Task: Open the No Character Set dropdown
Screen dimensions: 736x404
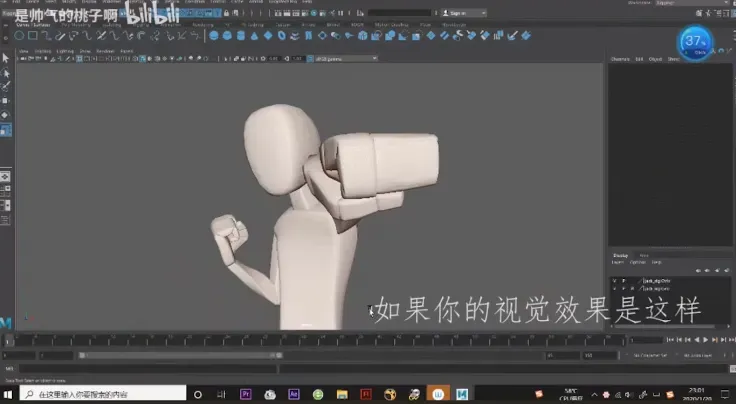Action: pyautogui.click(x=649, y=355)
